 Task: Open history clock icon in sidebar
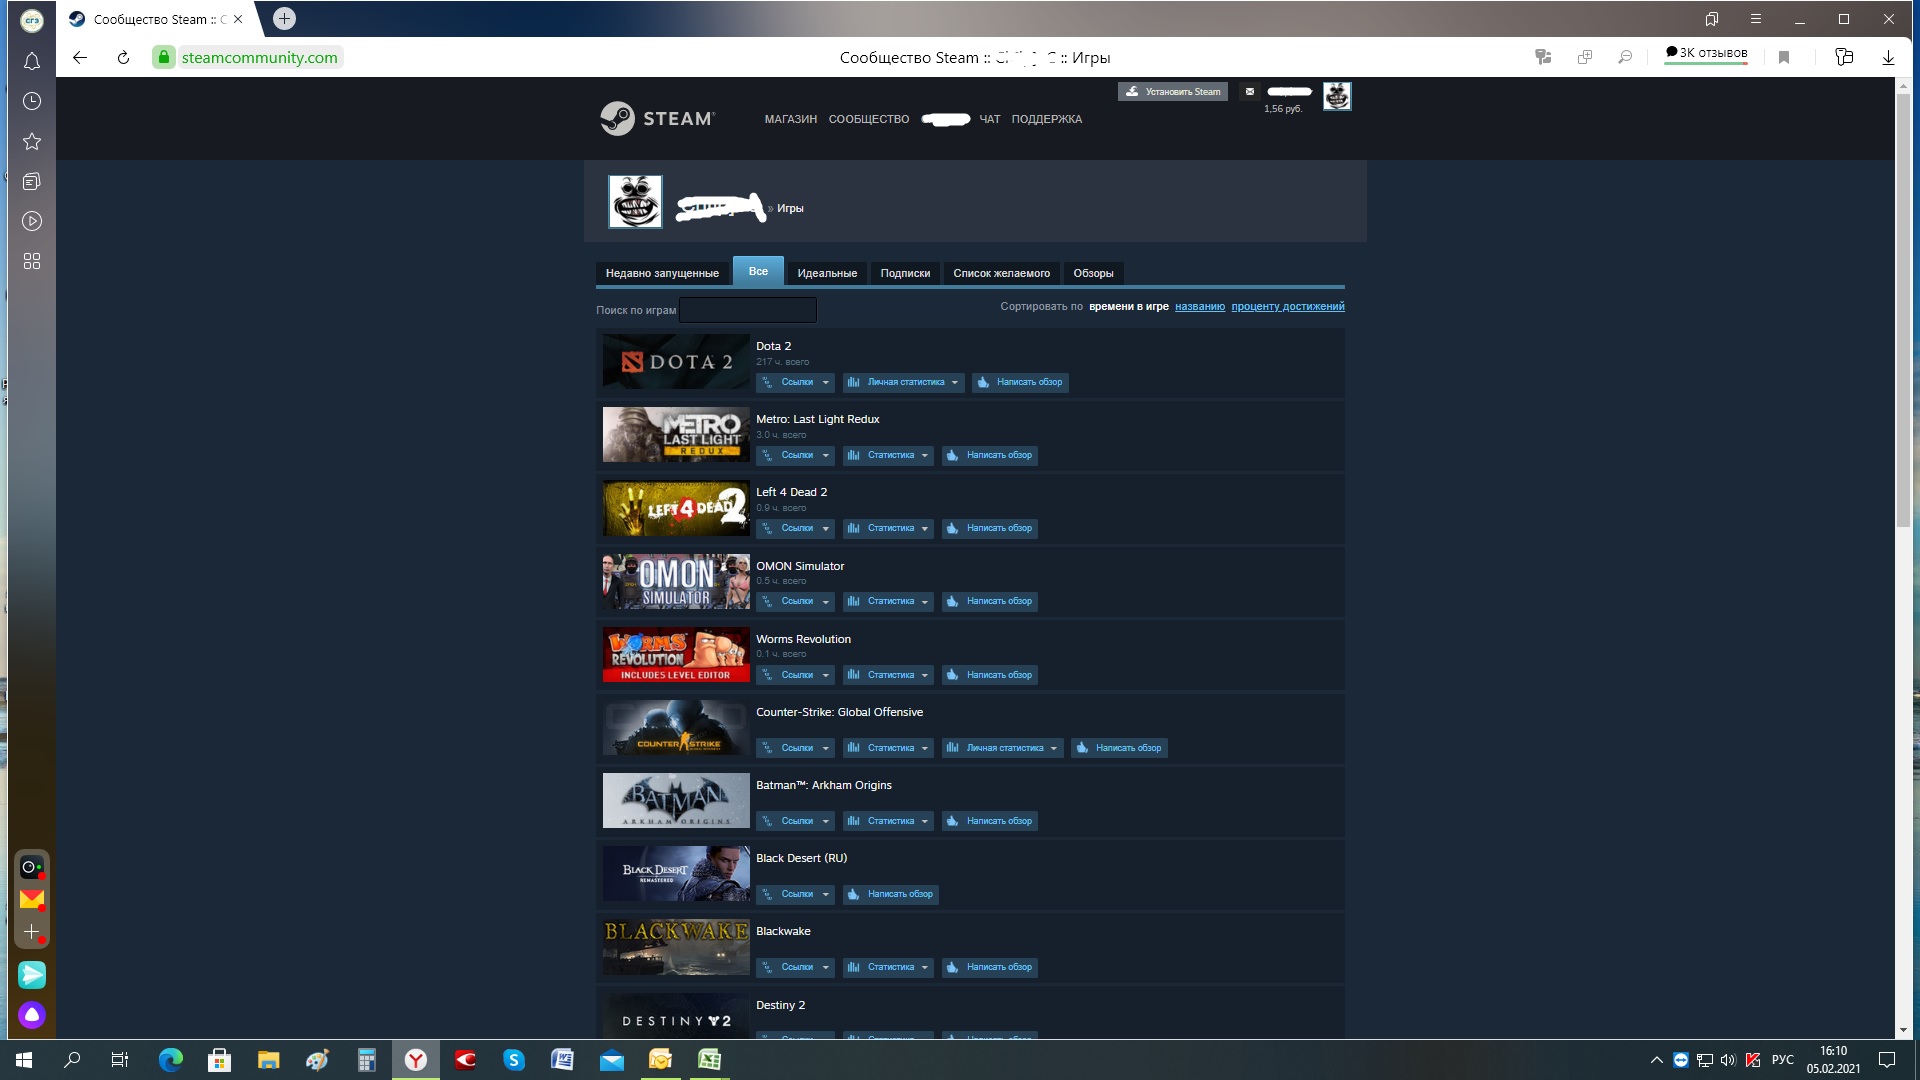32,101
